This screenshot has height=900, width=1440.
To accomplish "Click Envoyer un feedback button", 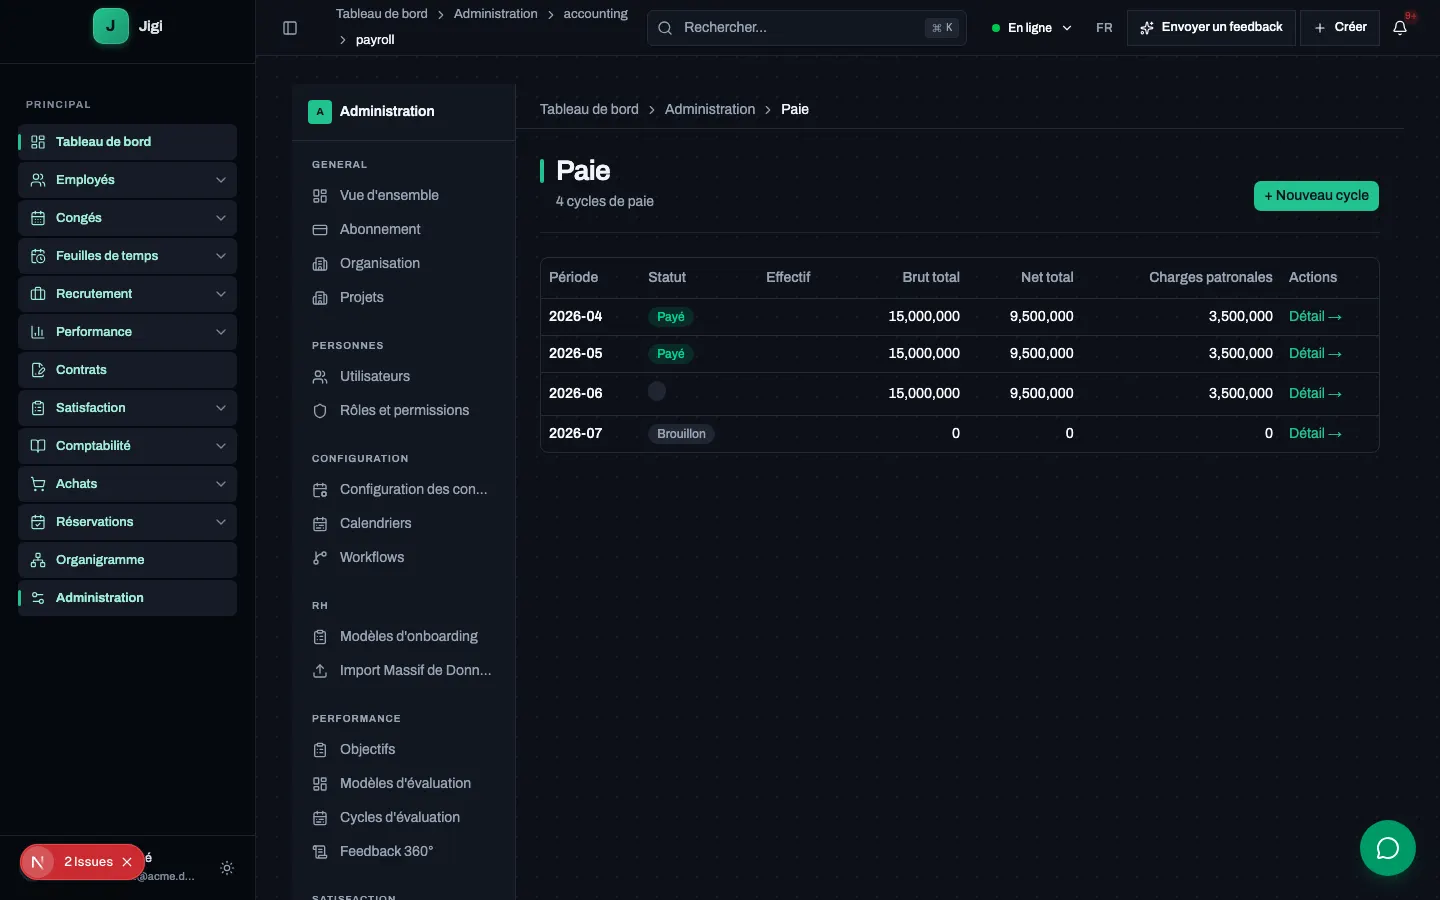I will (1211, 28).
